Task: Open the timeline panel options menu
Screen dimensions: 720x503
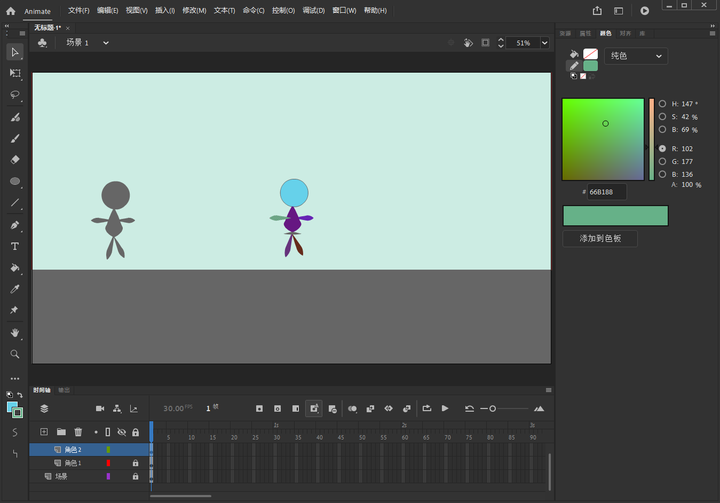Action: pyautogui.click(x=548, y=390)
